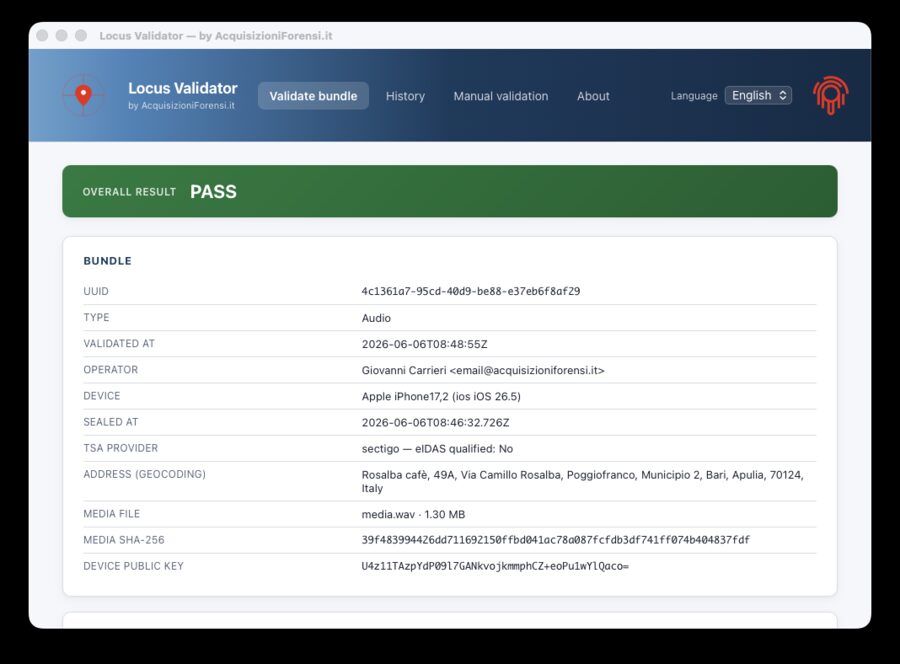Select the Media SHA-256 hash value
Image resolution: width=900 pixels, height=664 pixels.
(555, 539)
